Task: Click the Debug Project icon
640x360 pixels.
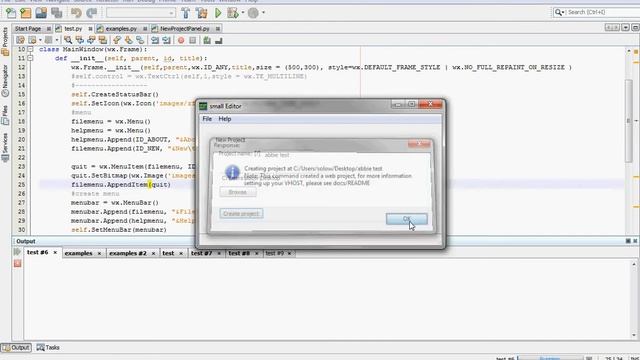Action: (x=233, y=13)
